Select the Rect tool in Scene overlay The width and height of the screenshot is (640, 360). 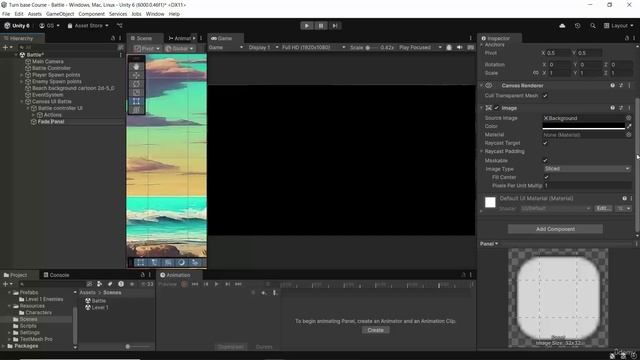pos(136,101)
